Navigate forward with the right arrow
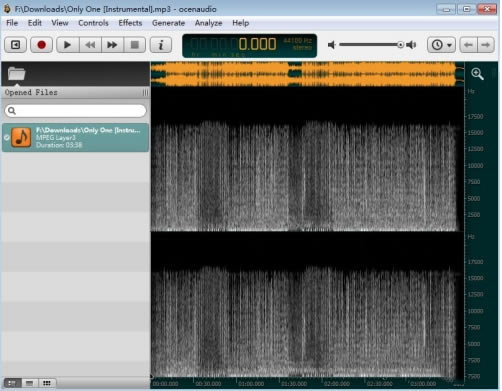Viewport: 502px width, 391px height. tap(486, 45)
